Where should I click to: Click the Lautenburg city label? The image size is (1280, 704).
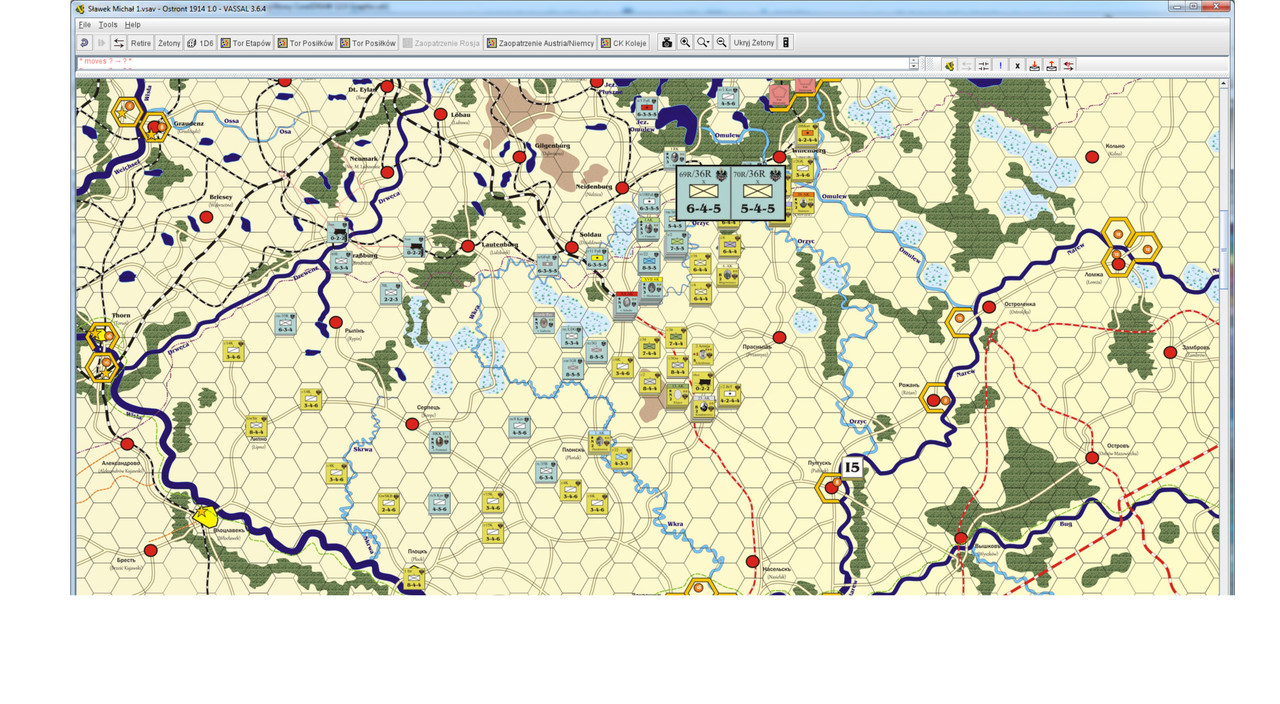point(498,245)
